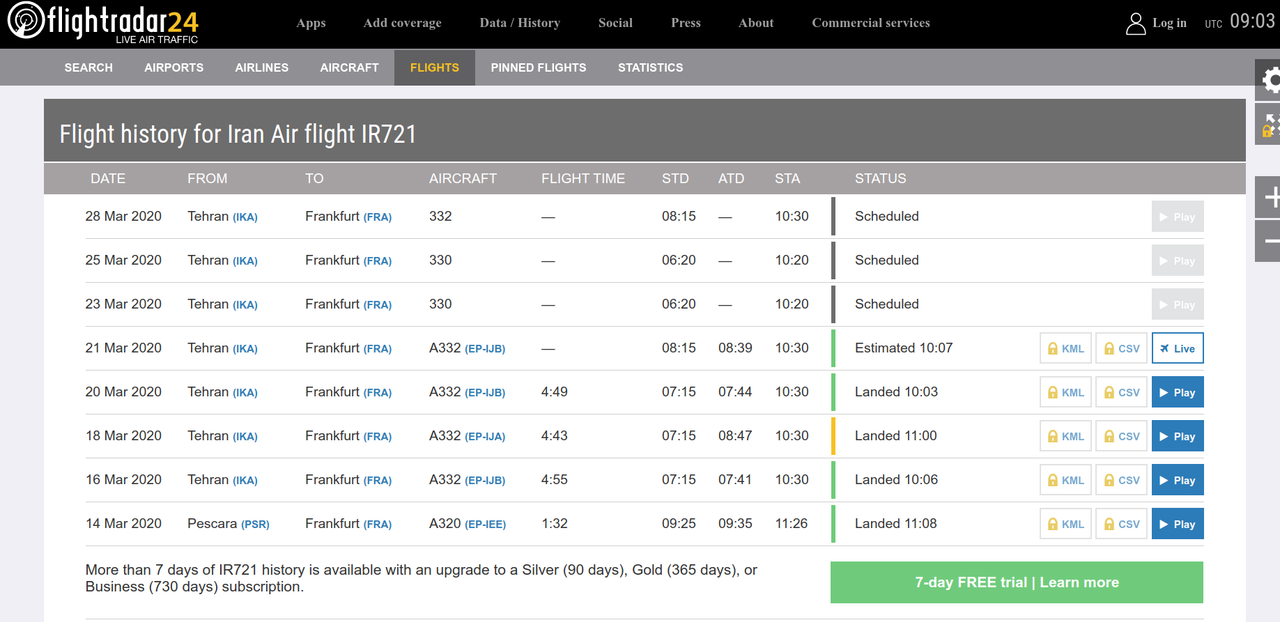Play the 20 Mar 2020 flight
Viewport: 1280px width, 622px height.
point(1178,392)
